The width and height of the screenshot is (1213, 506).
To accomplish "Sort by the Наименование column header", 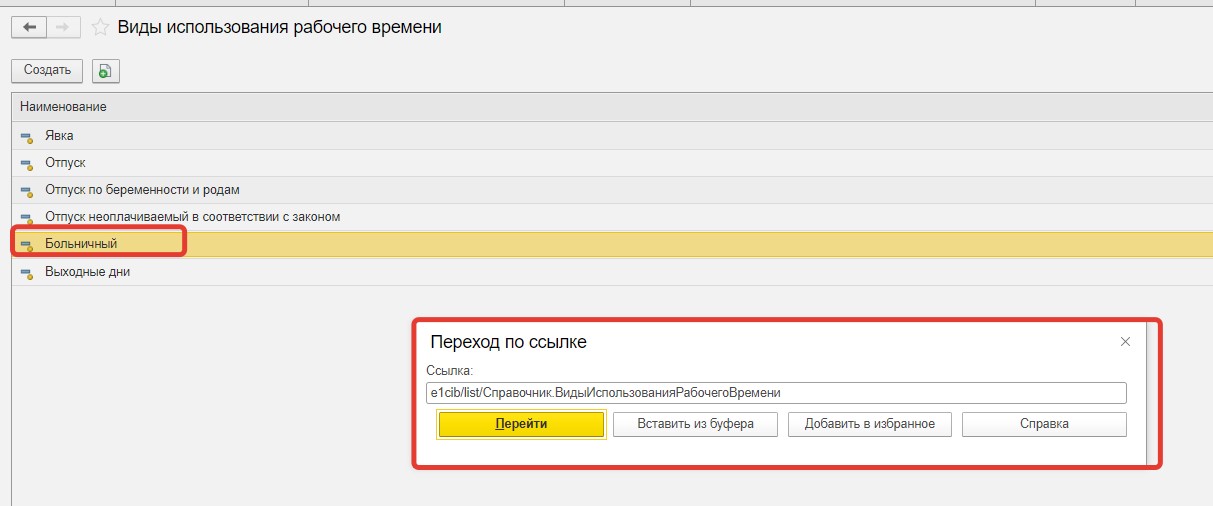I will 612,106.
